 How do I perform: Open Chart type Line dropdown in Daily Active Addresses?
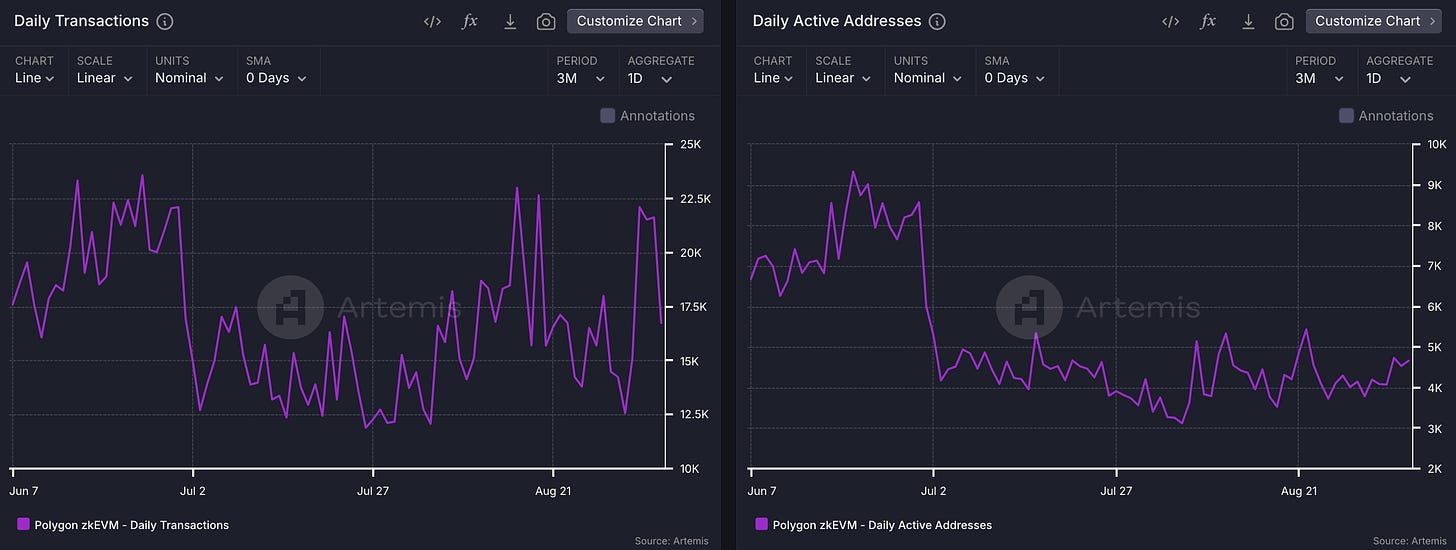click(x=774, y=78)
